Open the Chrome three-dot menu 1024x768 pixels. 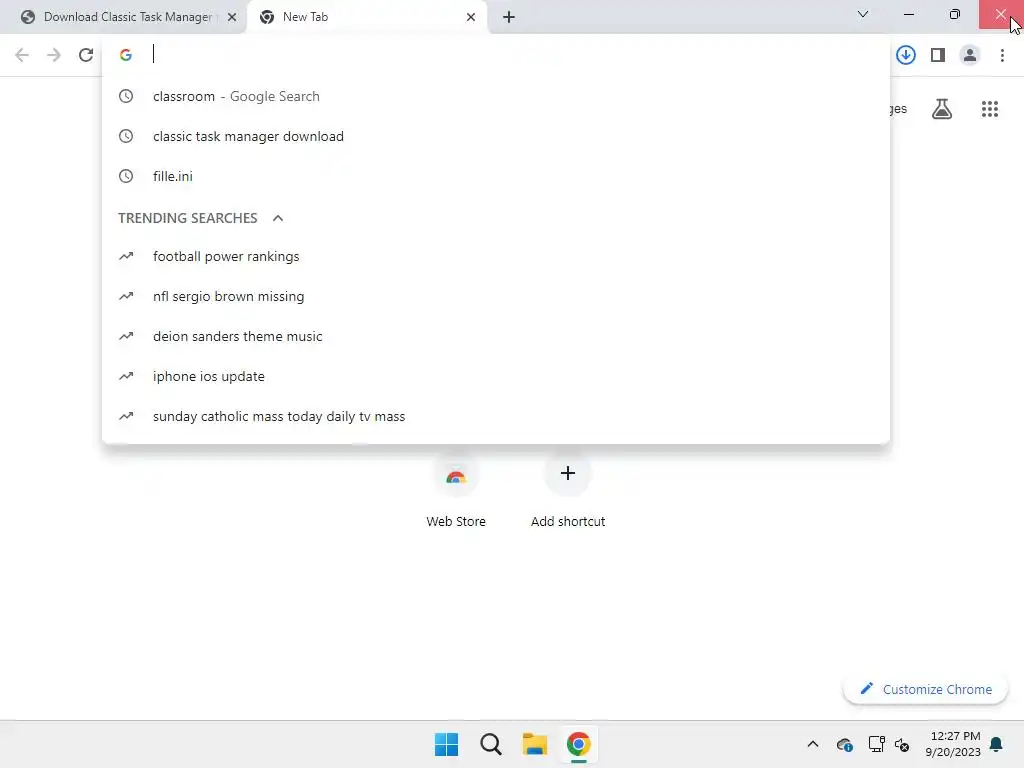1002,55
